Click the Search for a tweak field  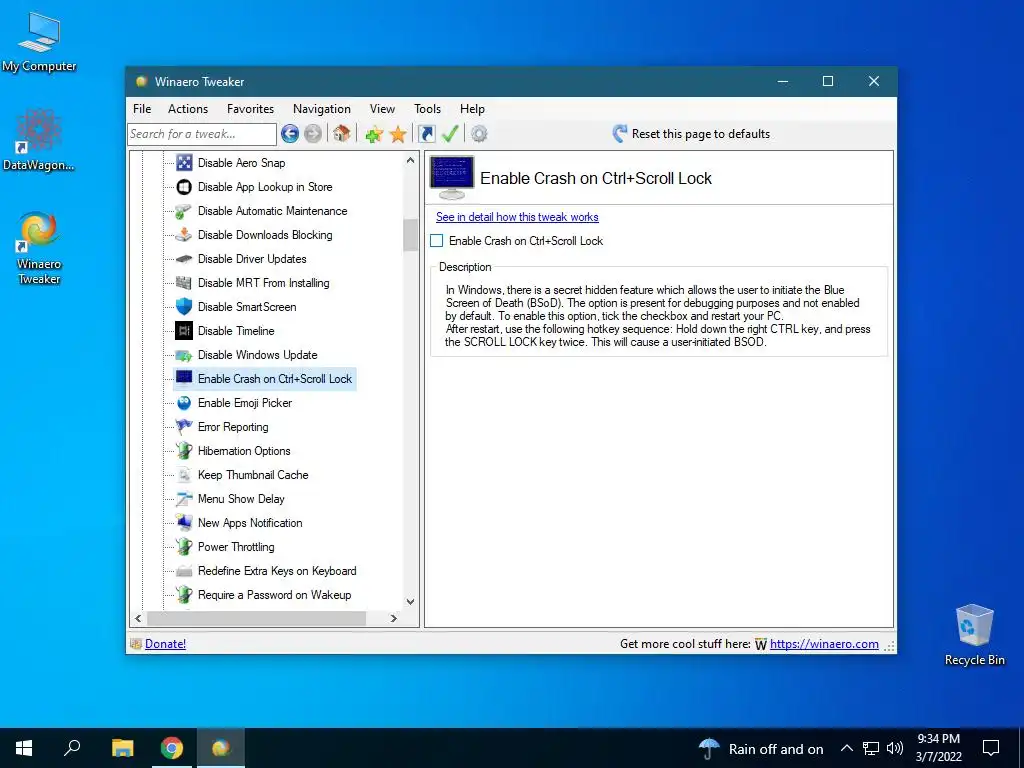[x=202, y=134]
